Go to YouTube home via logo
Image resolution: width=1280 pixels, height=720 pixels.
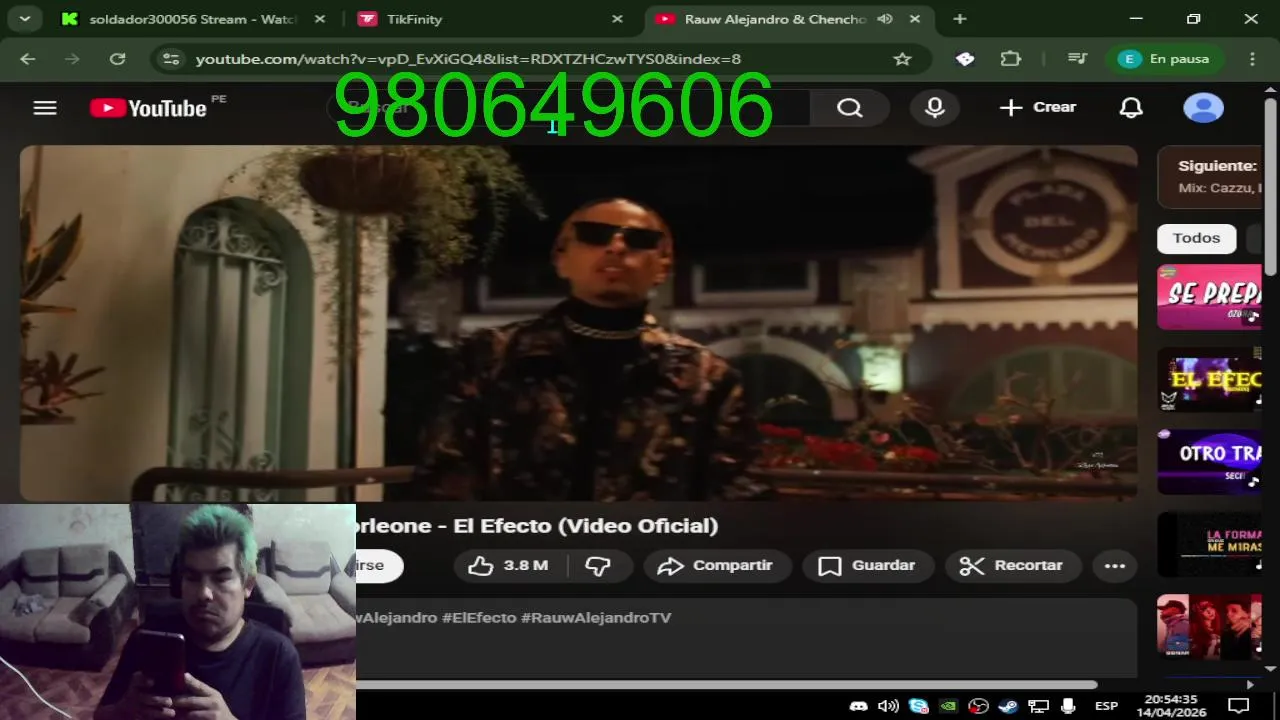click(148, 108)
